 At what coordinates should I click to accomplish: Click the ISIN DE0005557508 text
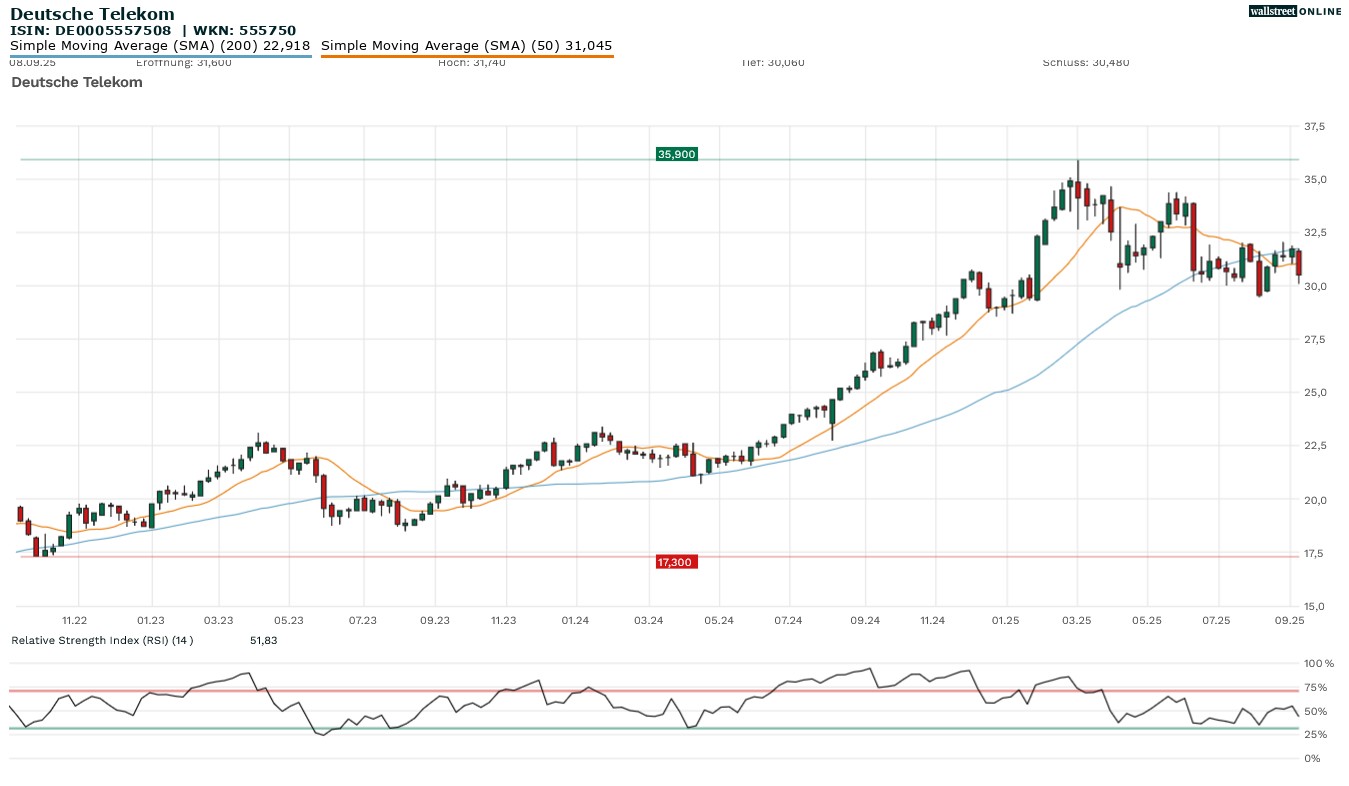click(x=91, y=31)
